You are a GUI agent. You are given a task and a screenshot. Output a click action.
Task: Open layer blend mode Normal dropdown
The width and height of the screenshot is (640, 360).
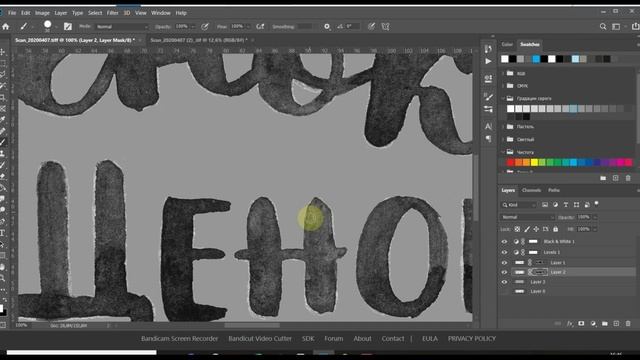pos(527,217)
